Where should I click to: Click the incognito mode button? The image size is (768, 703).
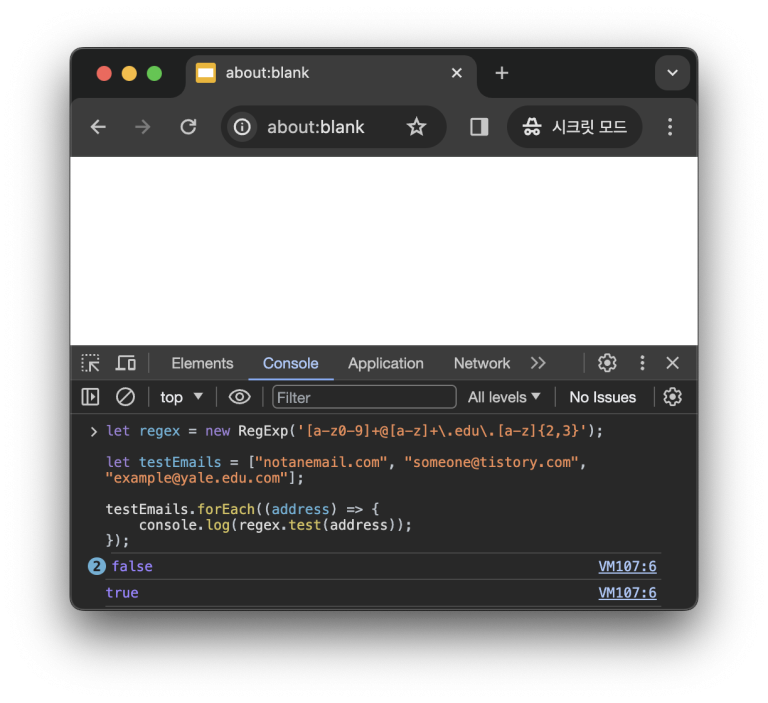point(574,127)
